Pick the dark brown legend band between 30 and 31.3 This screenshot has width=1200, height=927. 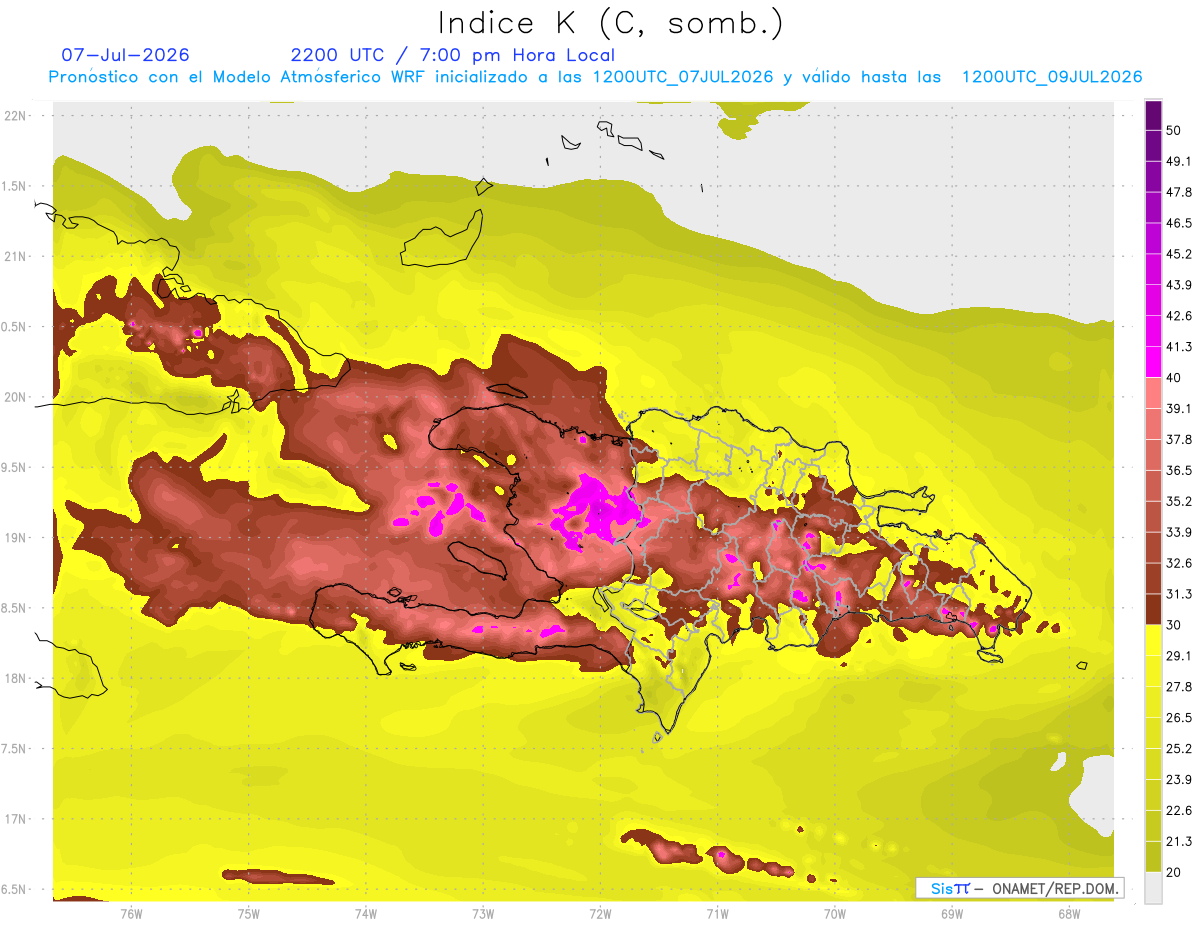coord(1153,609)
